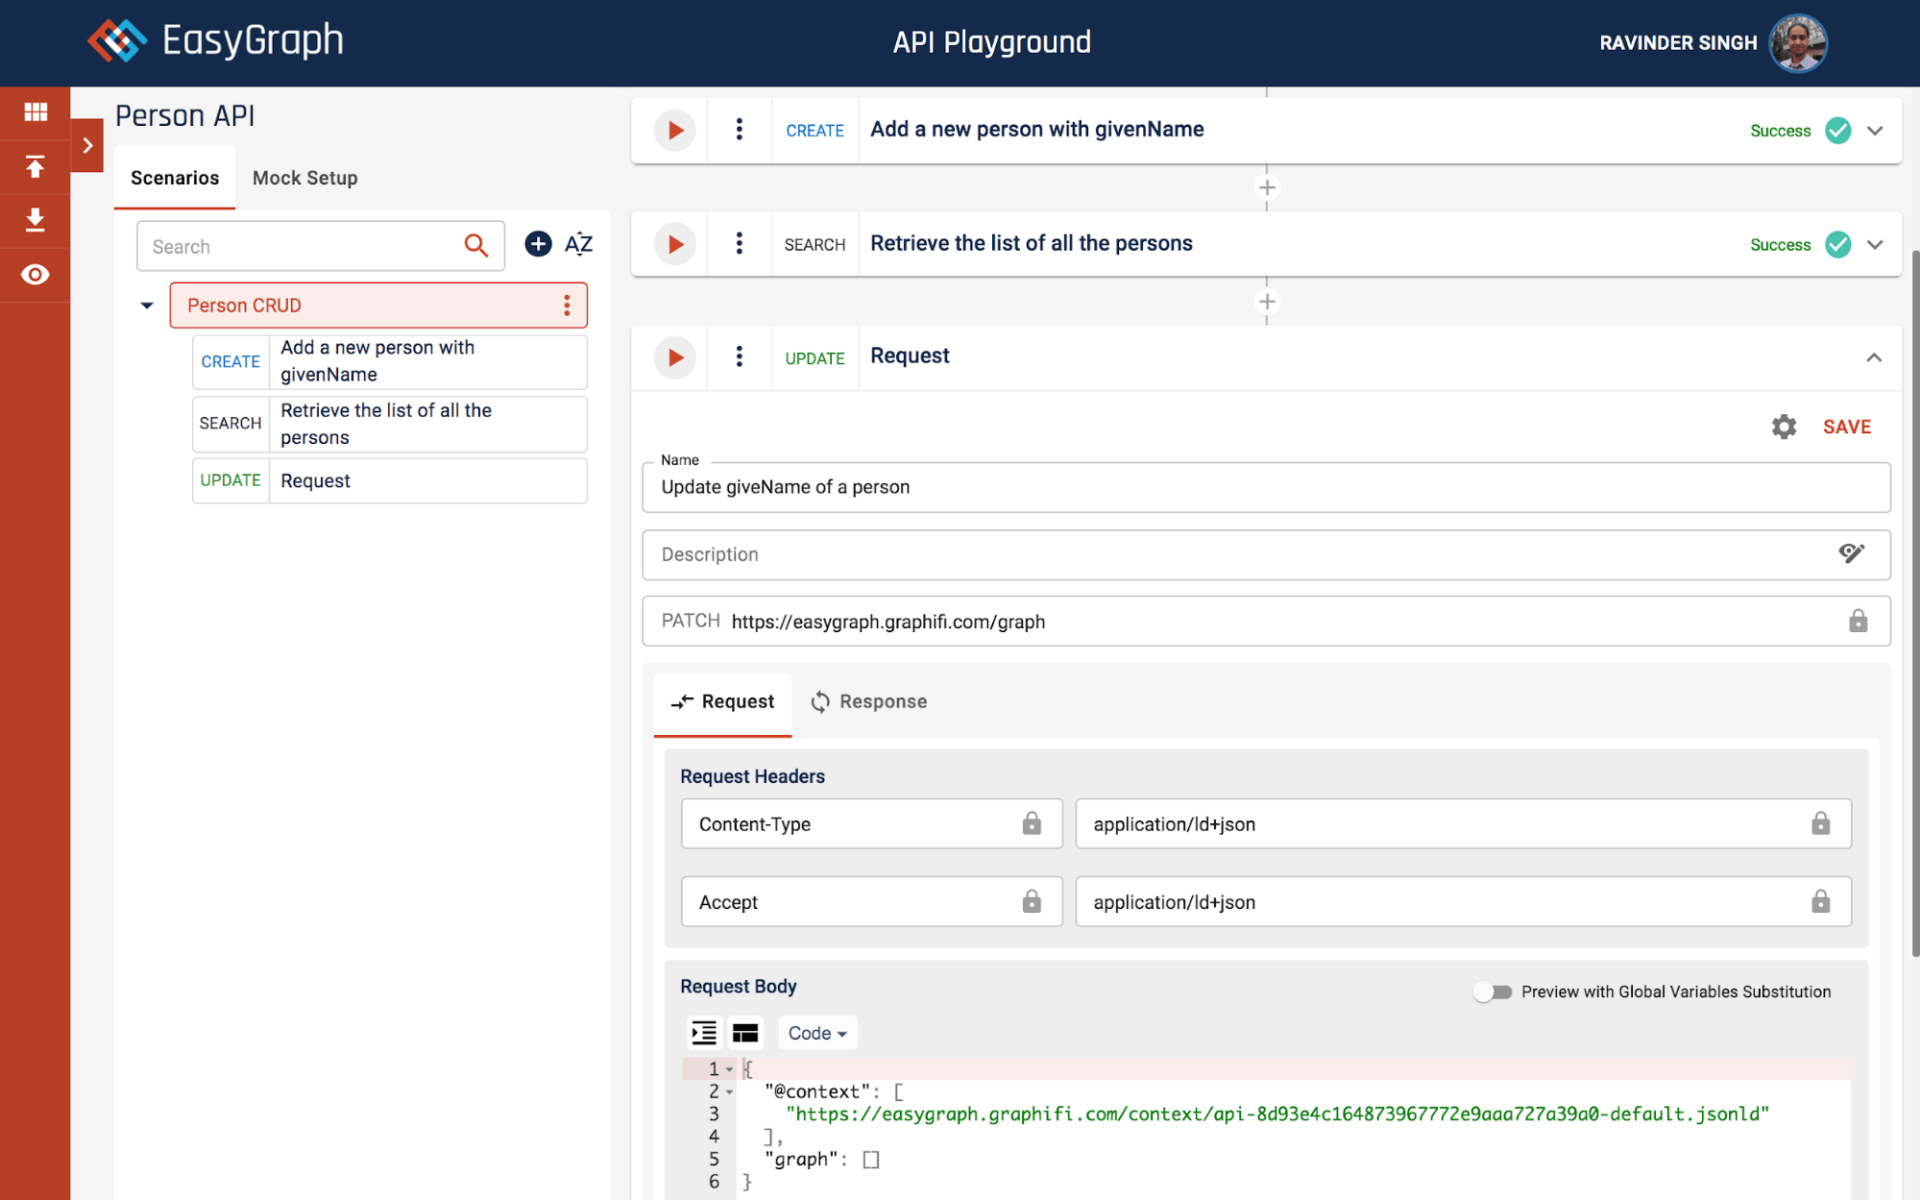Screen dimensions: 1920x1200
Task: Click the add scenario plus icon
Action: coord(538,244)
